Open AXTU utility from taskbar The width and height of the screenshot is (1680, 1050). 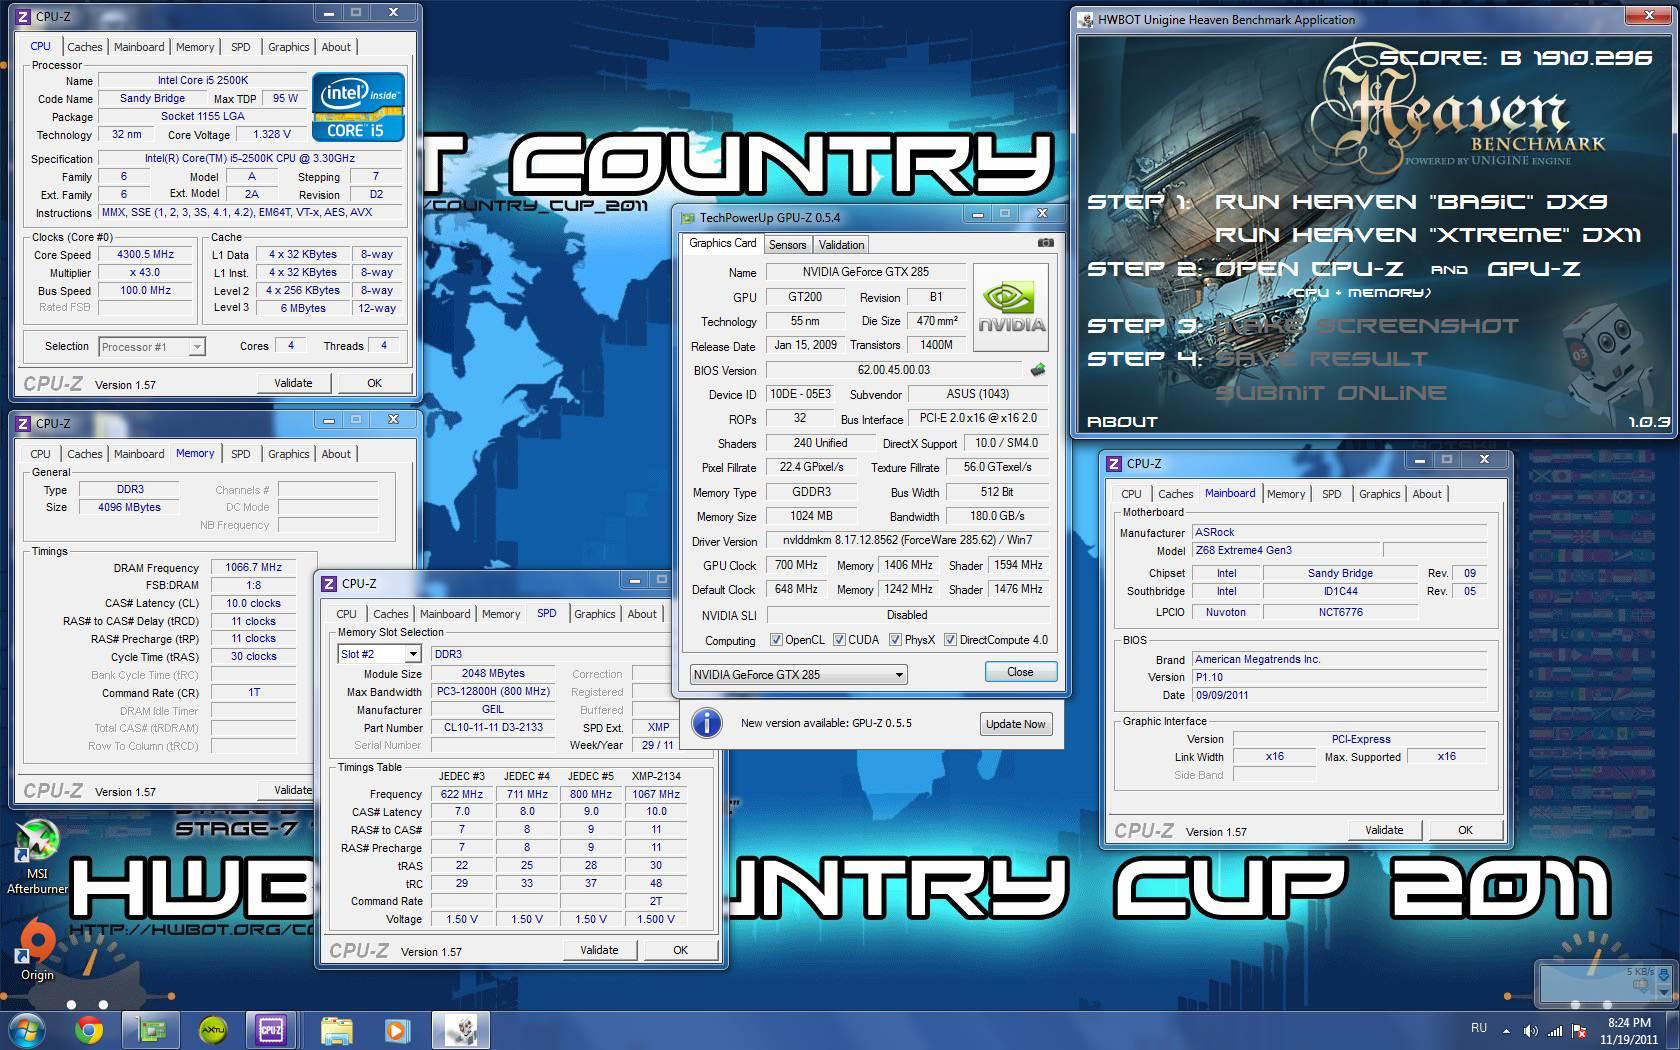(x=212, y=1029)
